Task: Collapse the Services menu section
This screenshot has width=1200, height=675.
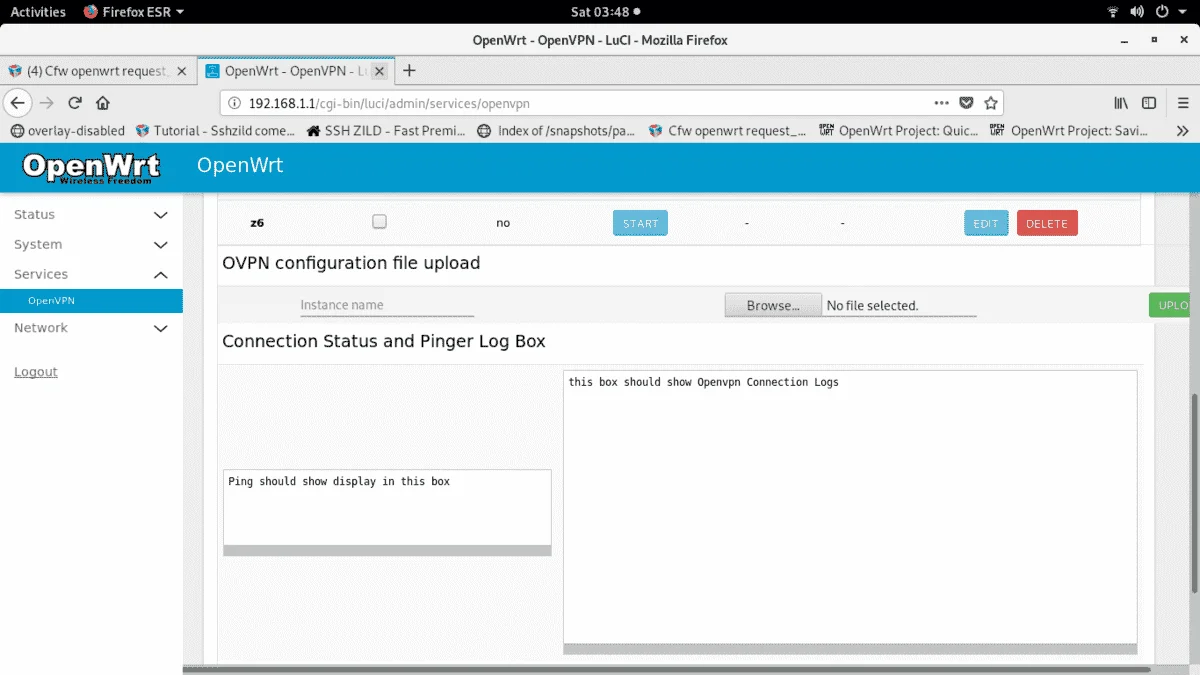Action: coord(91,275)
